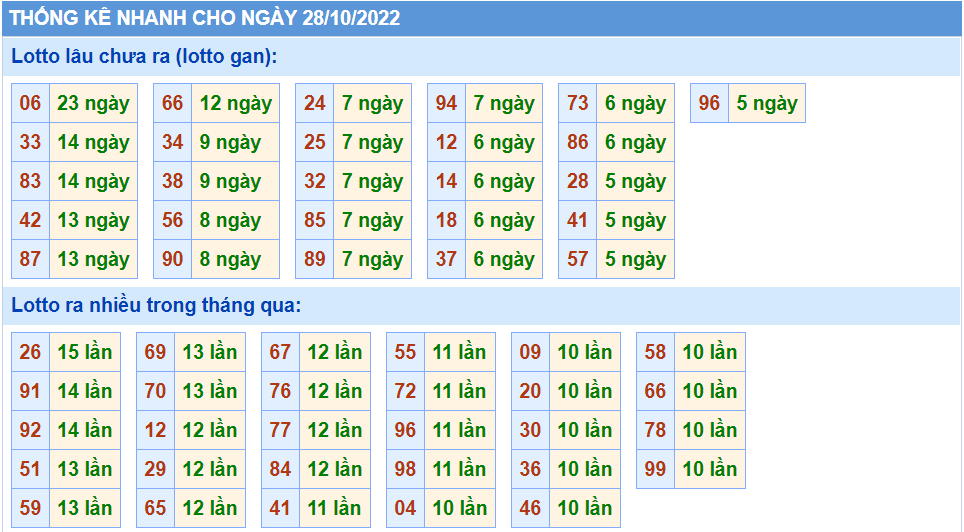The image size is (964, 532).
Task: Select the '5 ngày' cell beside number 41
Action: tap(635, 220)
